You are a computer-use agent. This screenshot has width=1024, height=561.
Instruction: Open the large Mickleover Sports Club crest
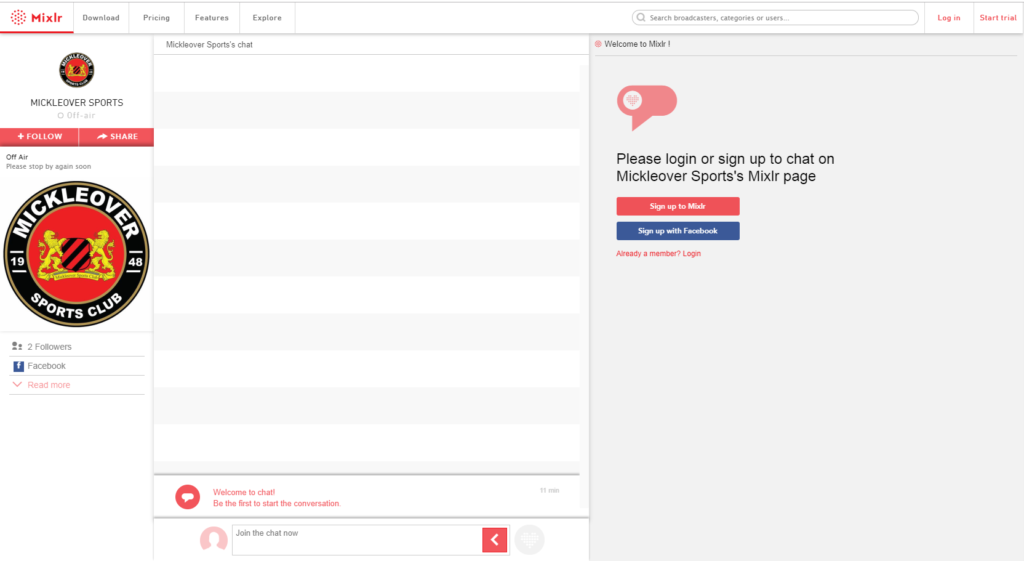76,254
